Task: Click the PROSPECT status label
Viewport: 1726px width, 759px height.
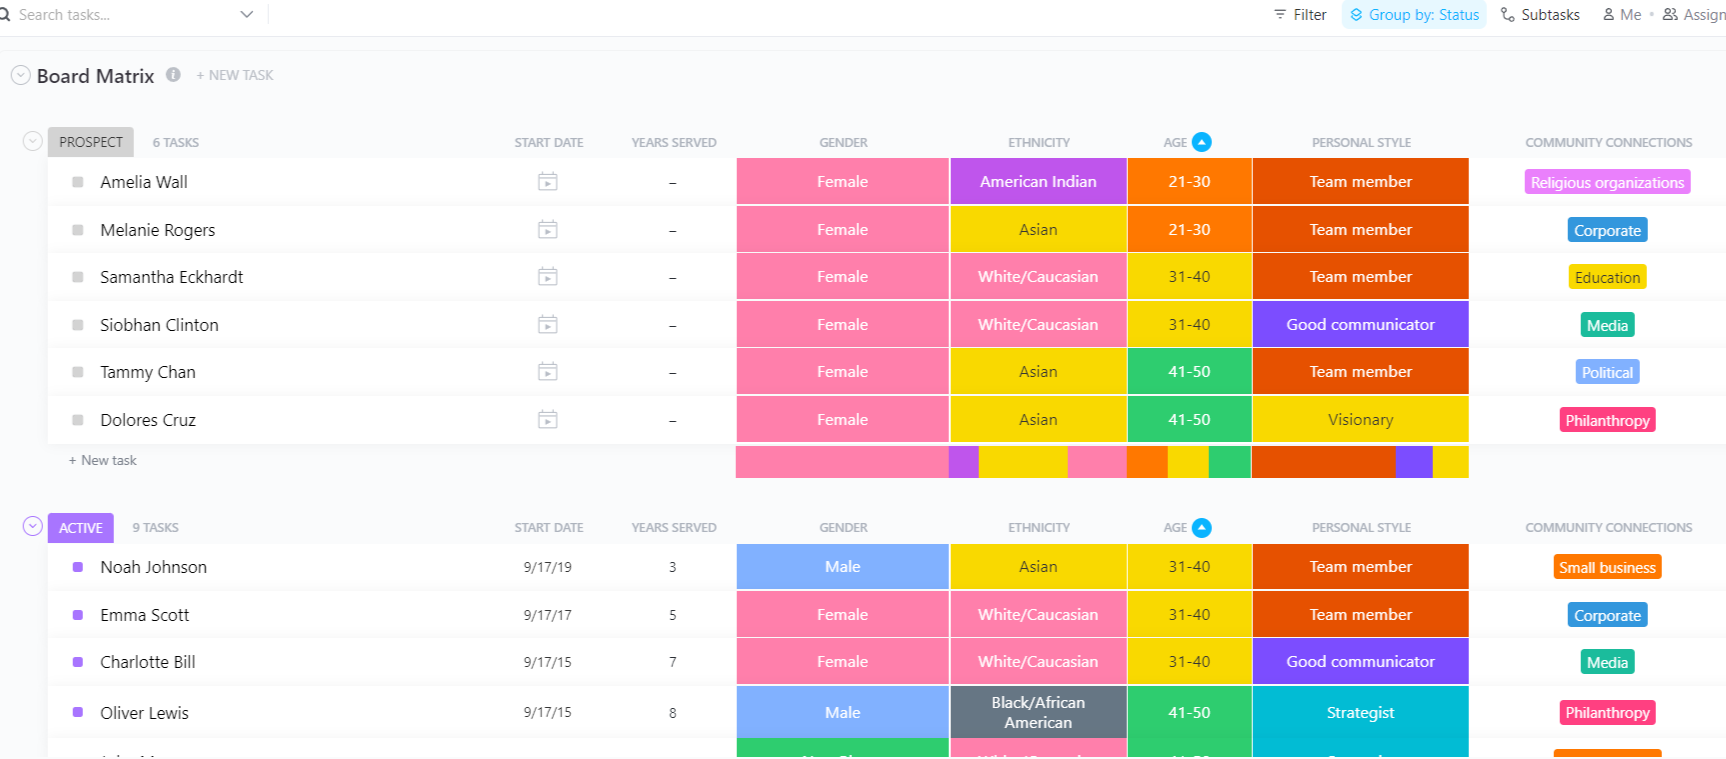Action: (x=91, y=142)
